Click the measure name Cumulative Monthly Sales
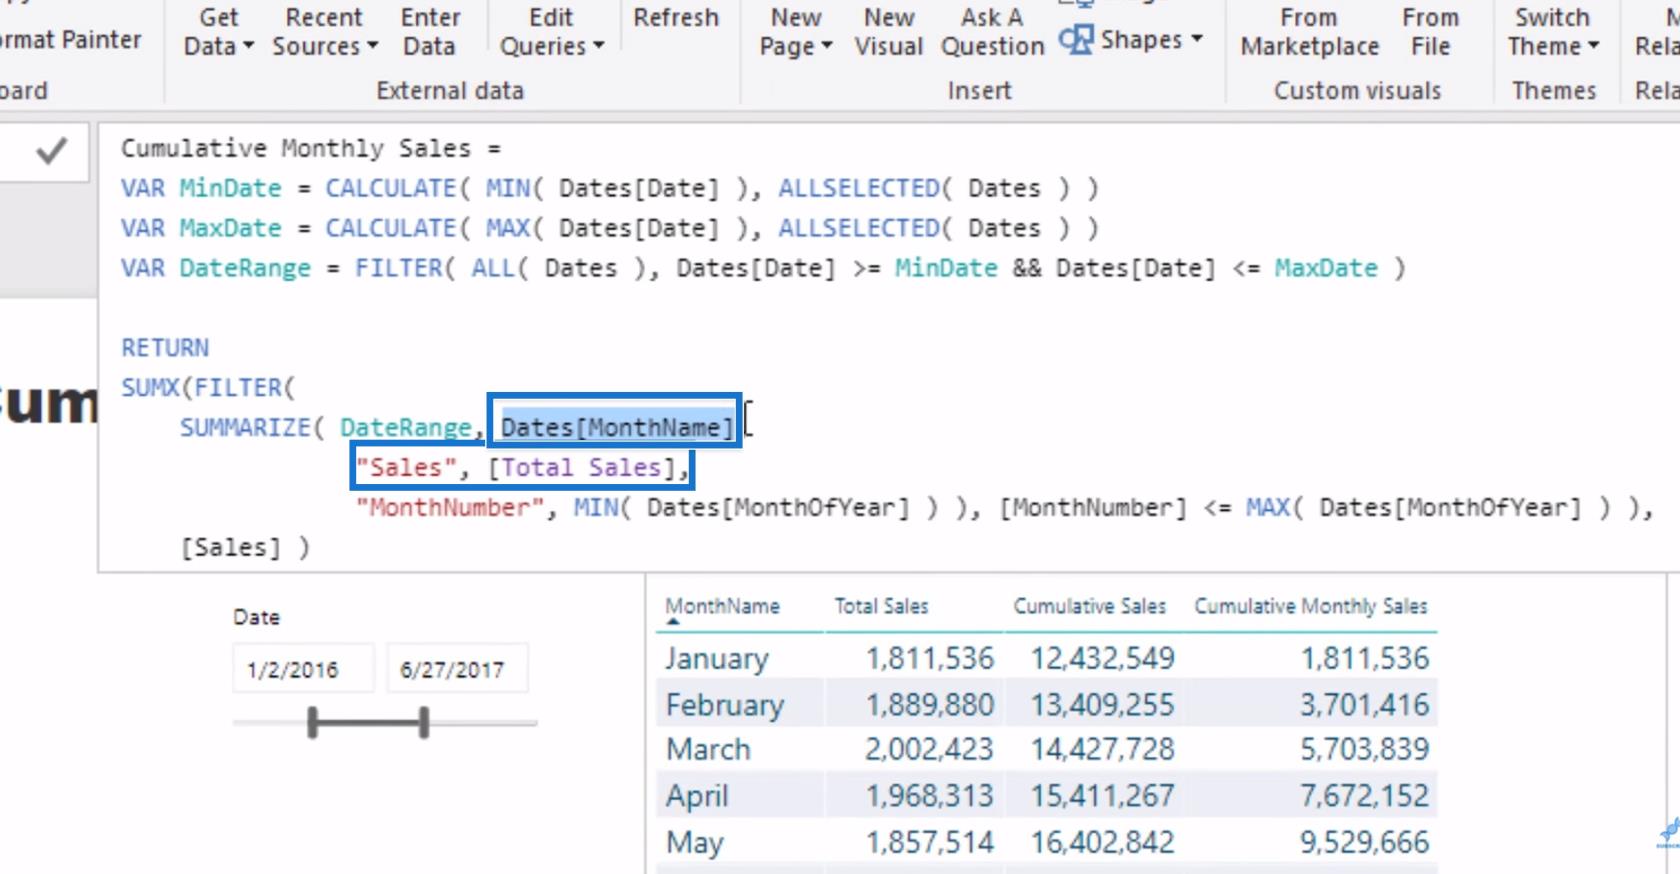Image resolution: width=1680 pixels, height=874 pixels. click(296, 148)
